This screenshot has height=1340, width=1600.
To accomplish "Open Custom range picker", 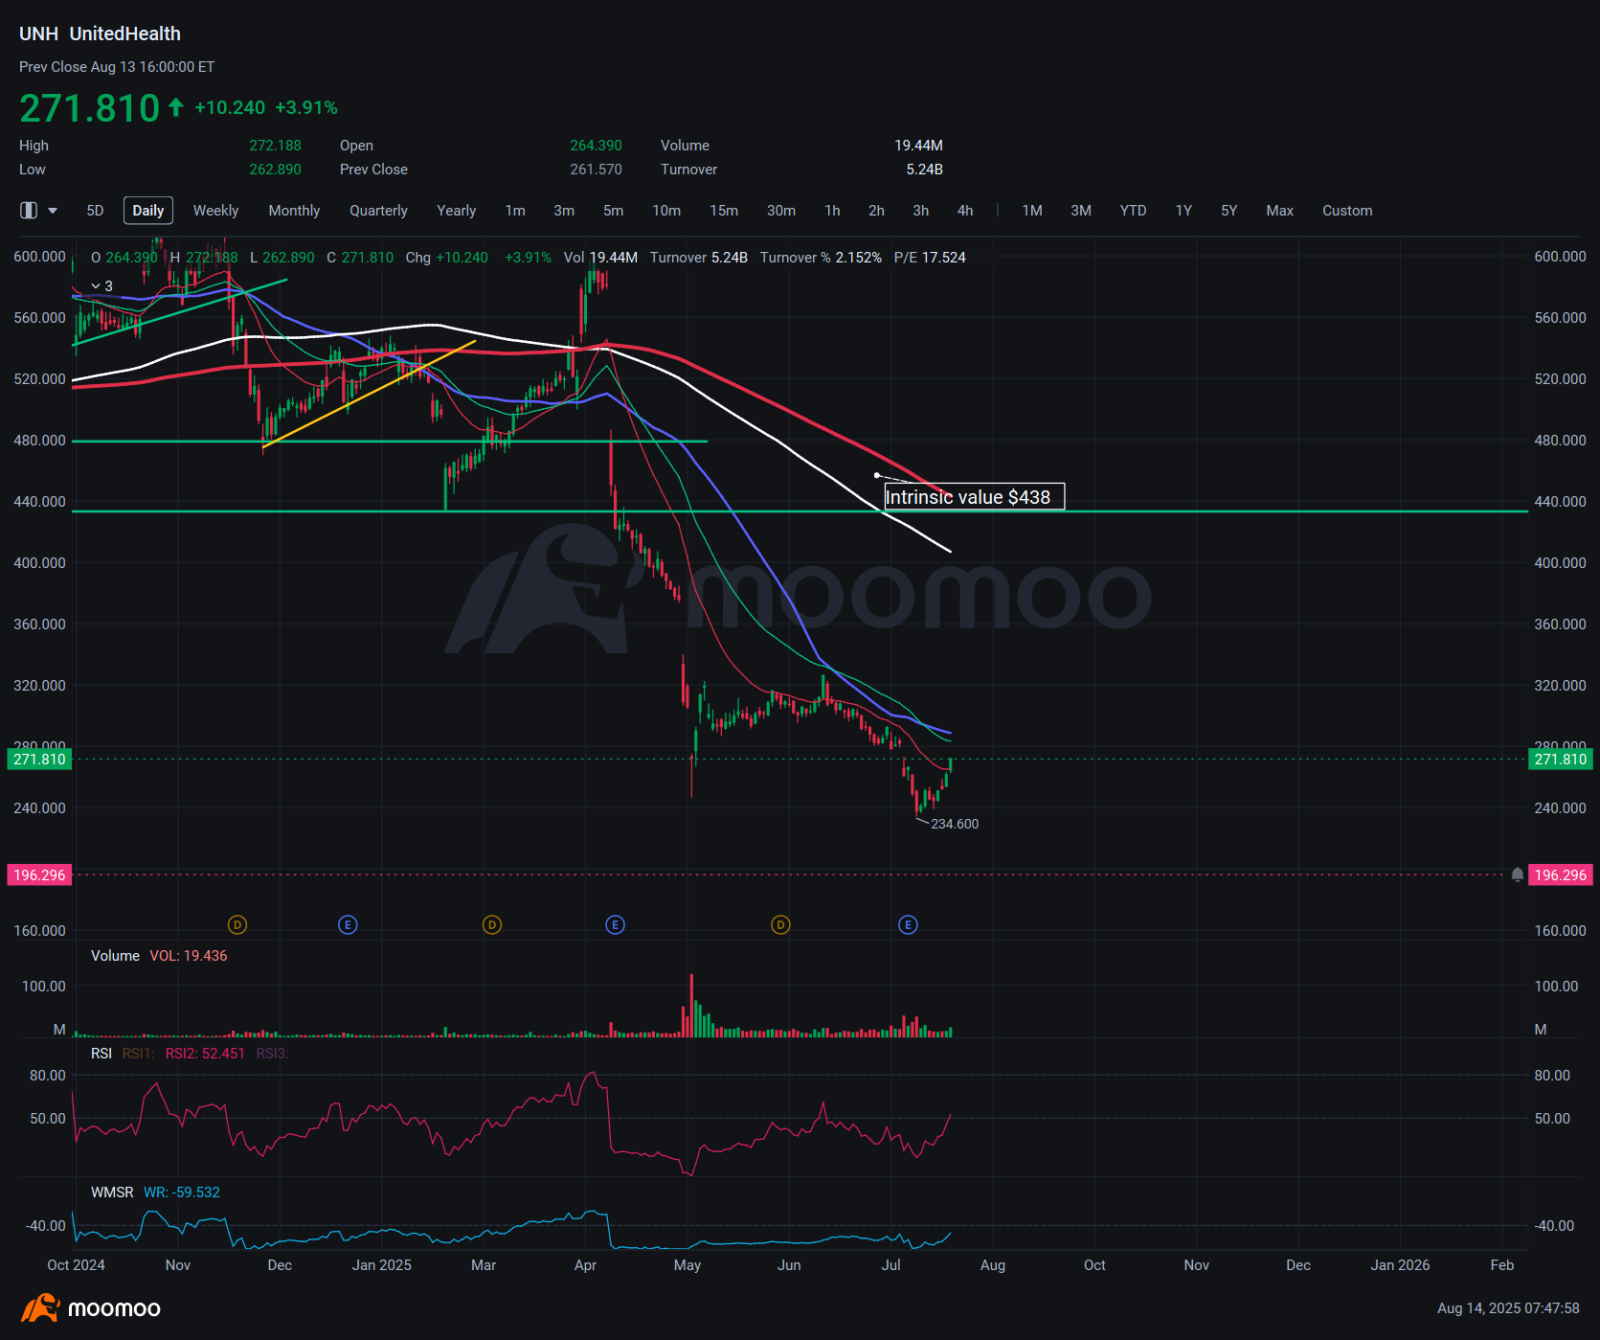I will (1347, 211).
